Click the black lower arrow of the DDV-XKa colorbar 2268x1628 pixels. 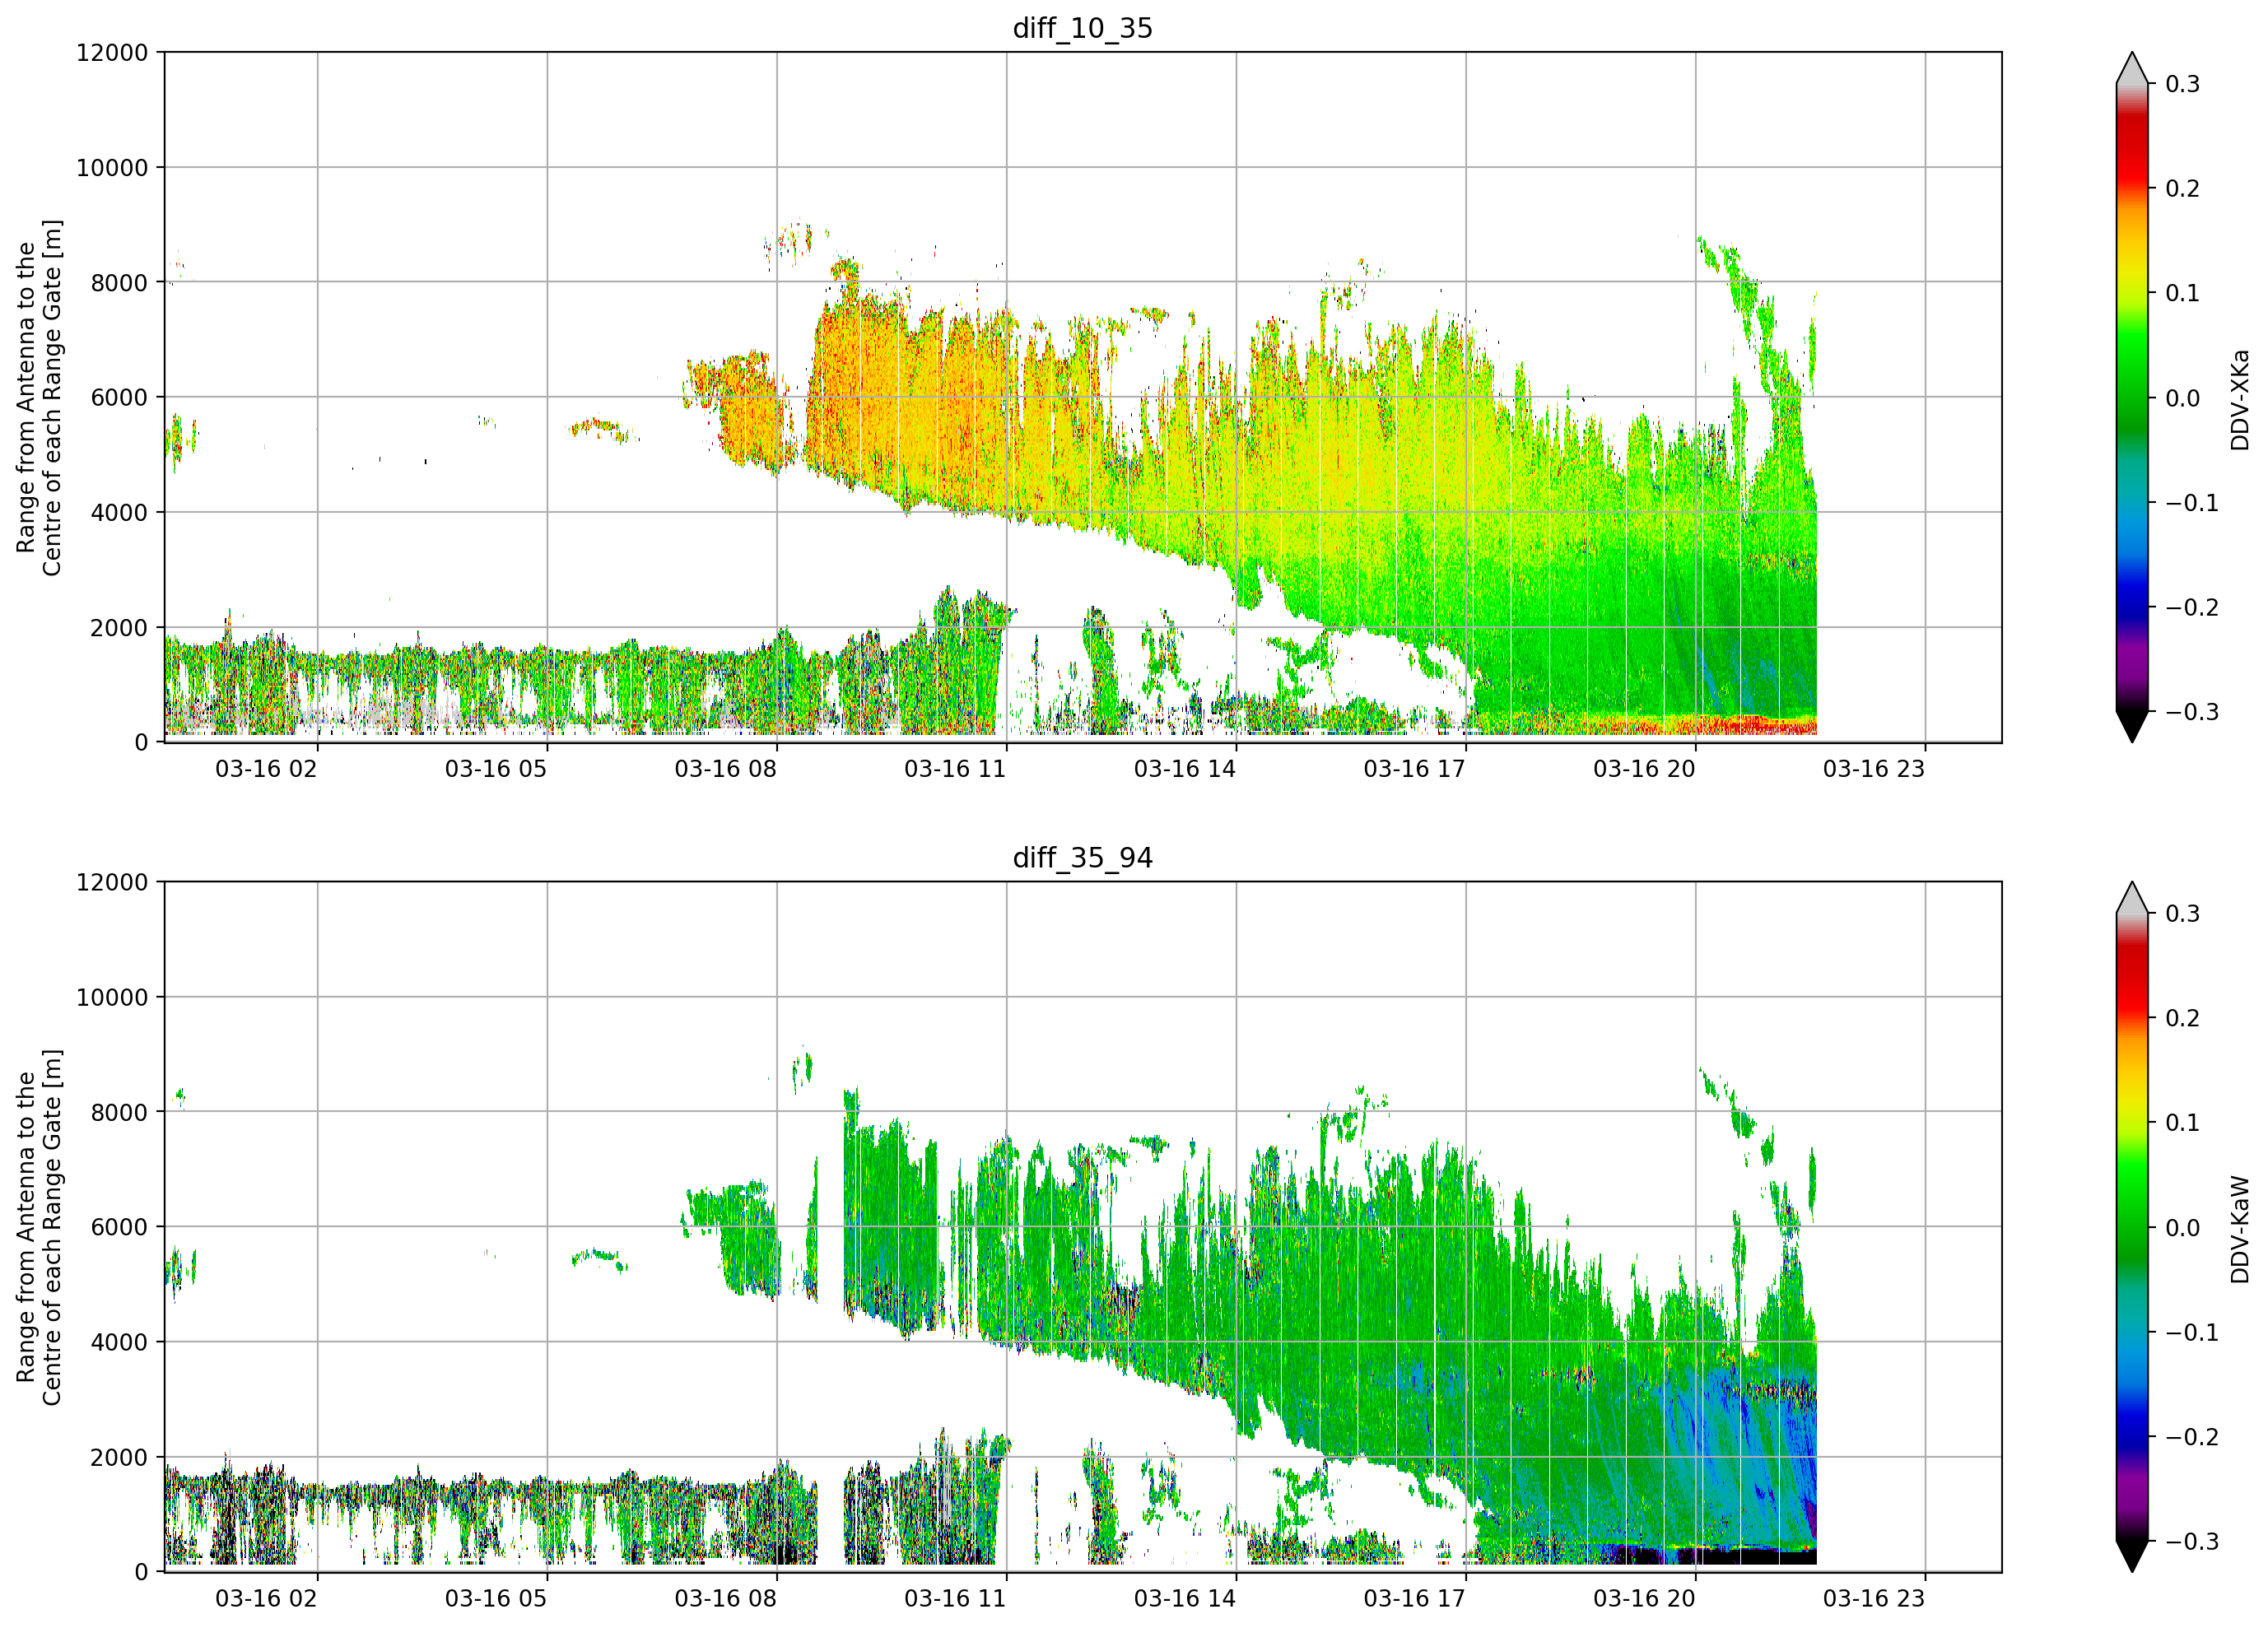coord(2132,725)
